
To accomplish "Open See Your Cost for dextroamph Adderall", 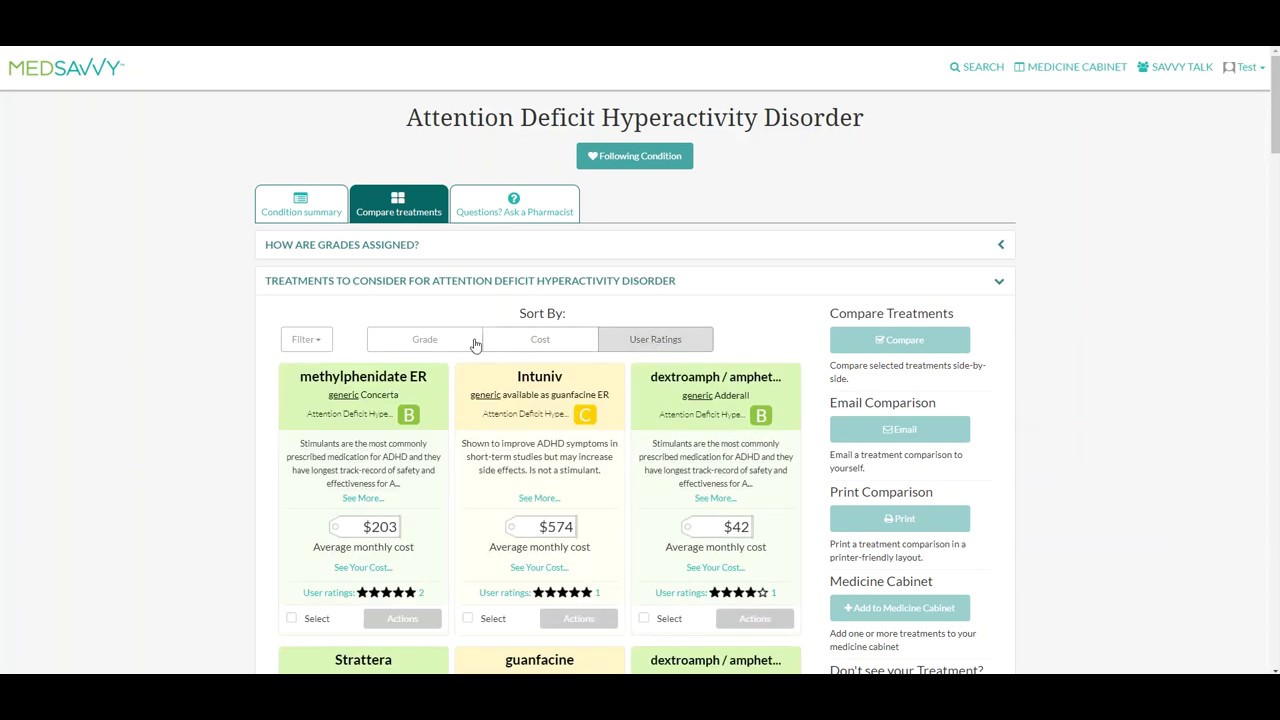I will pos(716,568).
